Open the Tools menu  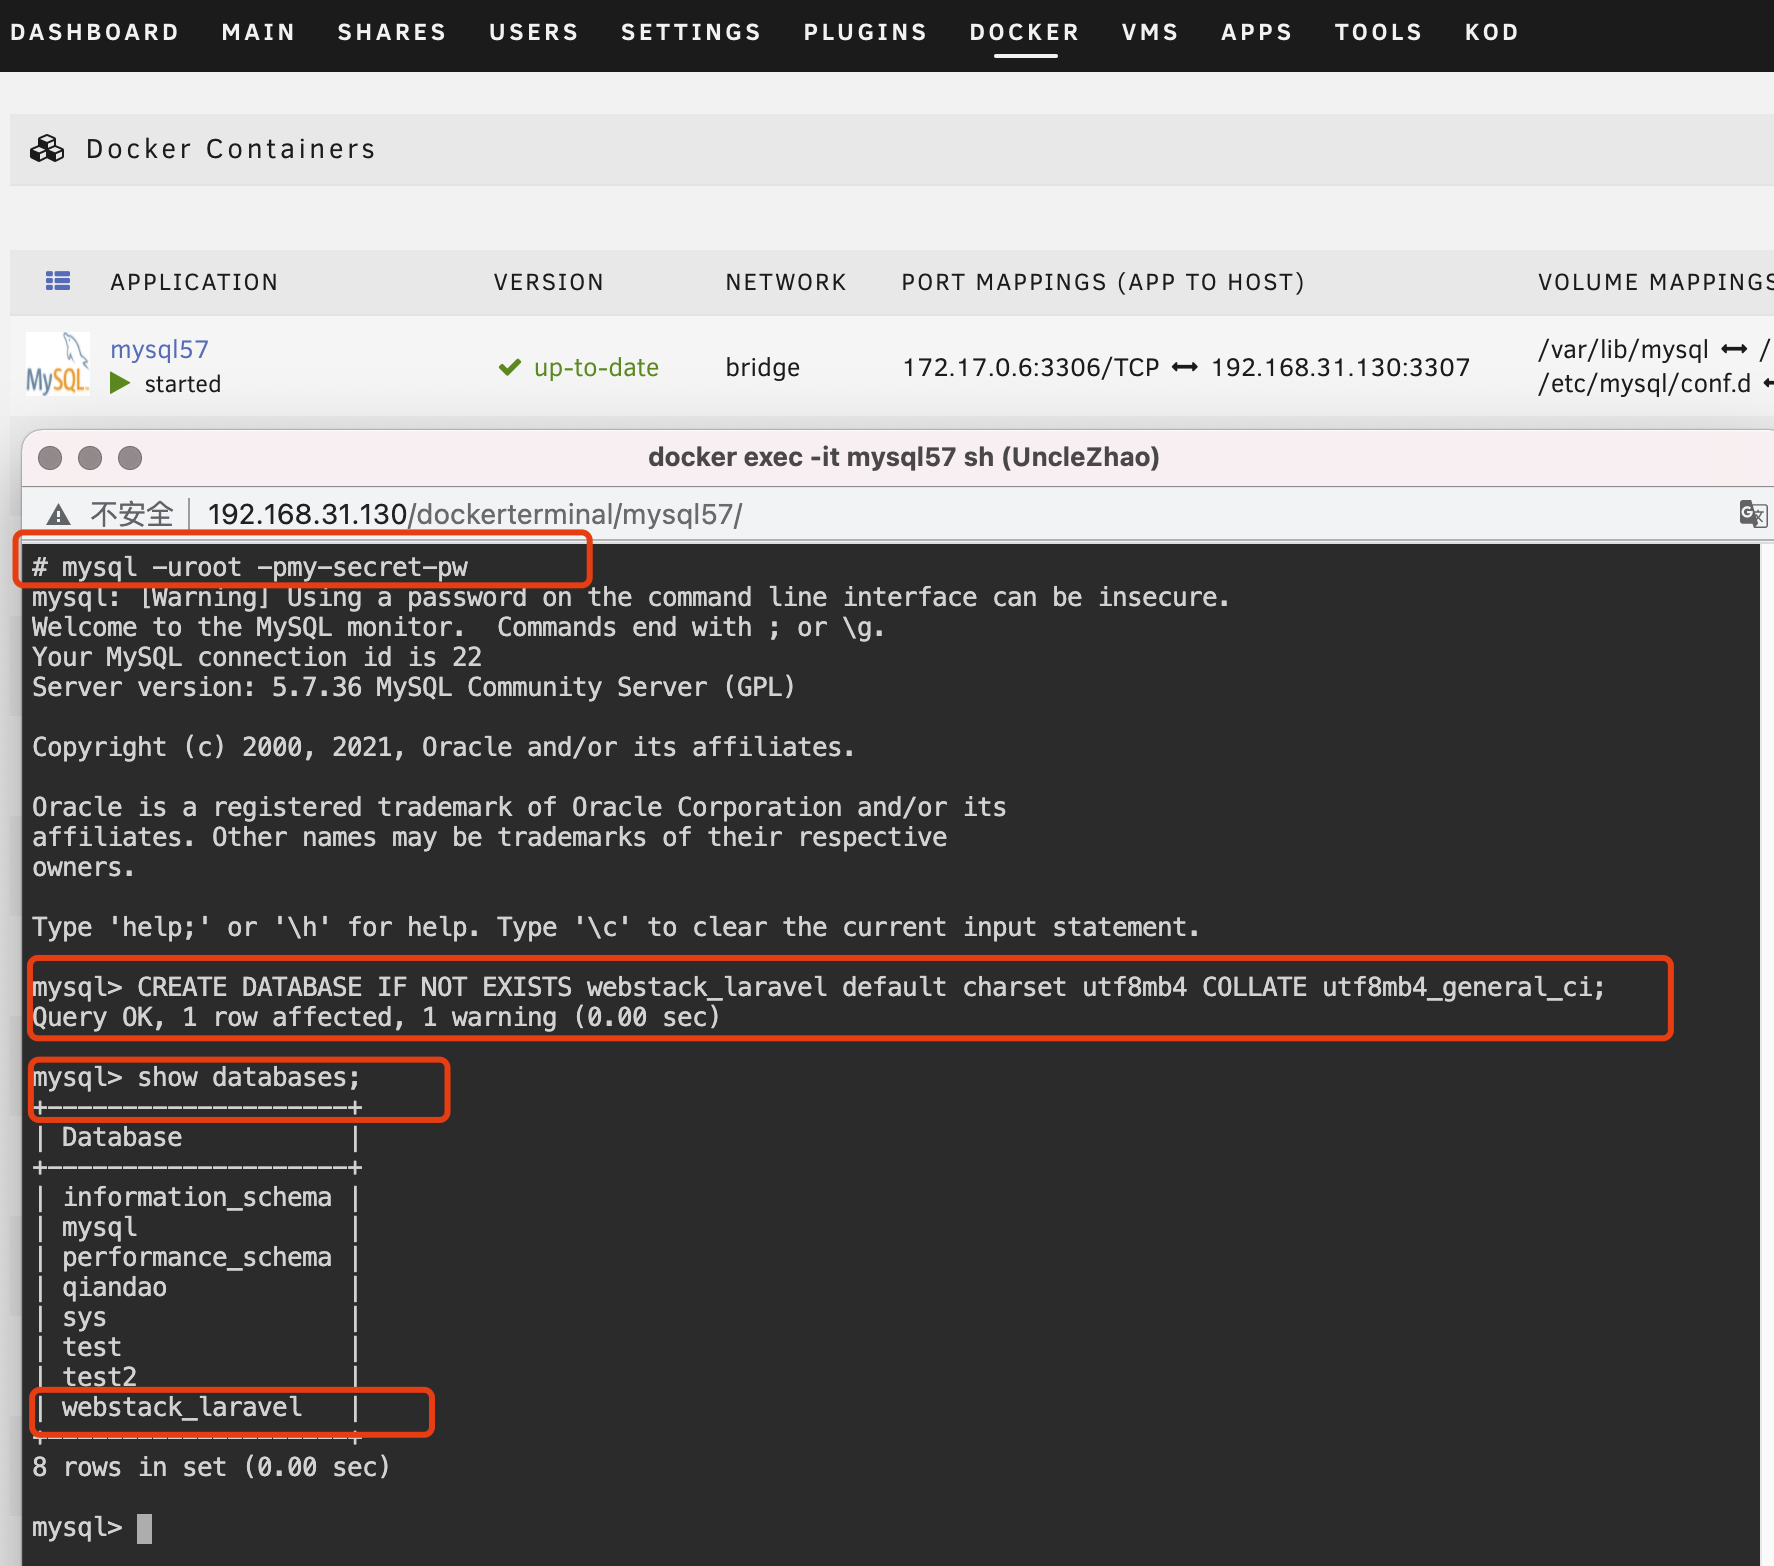(x=1378, y=32)
